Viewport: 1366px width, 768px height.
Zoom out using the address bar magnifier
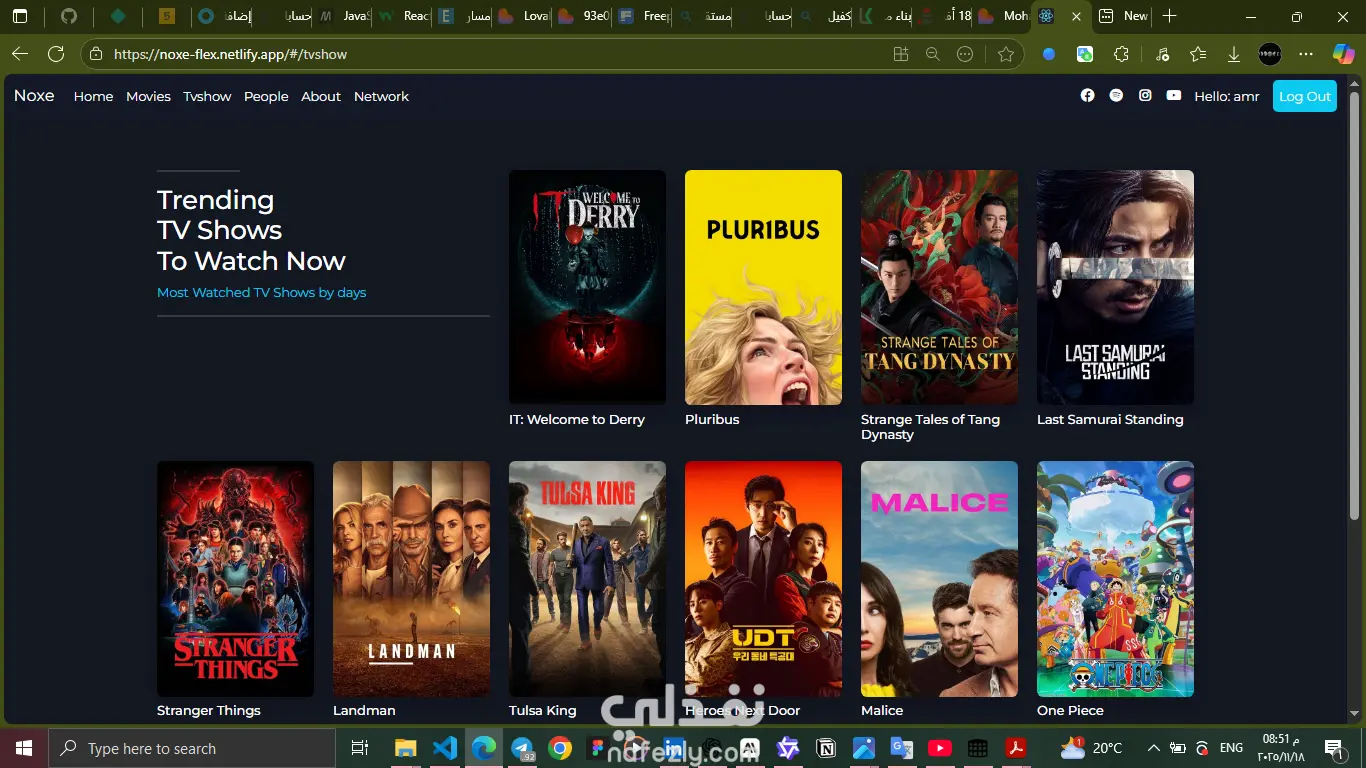pos(933,54)
